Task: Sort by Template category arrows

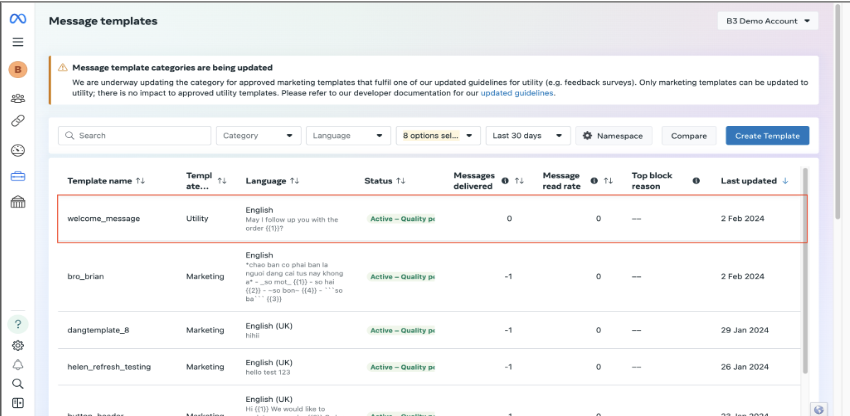Action: (222, 181)
